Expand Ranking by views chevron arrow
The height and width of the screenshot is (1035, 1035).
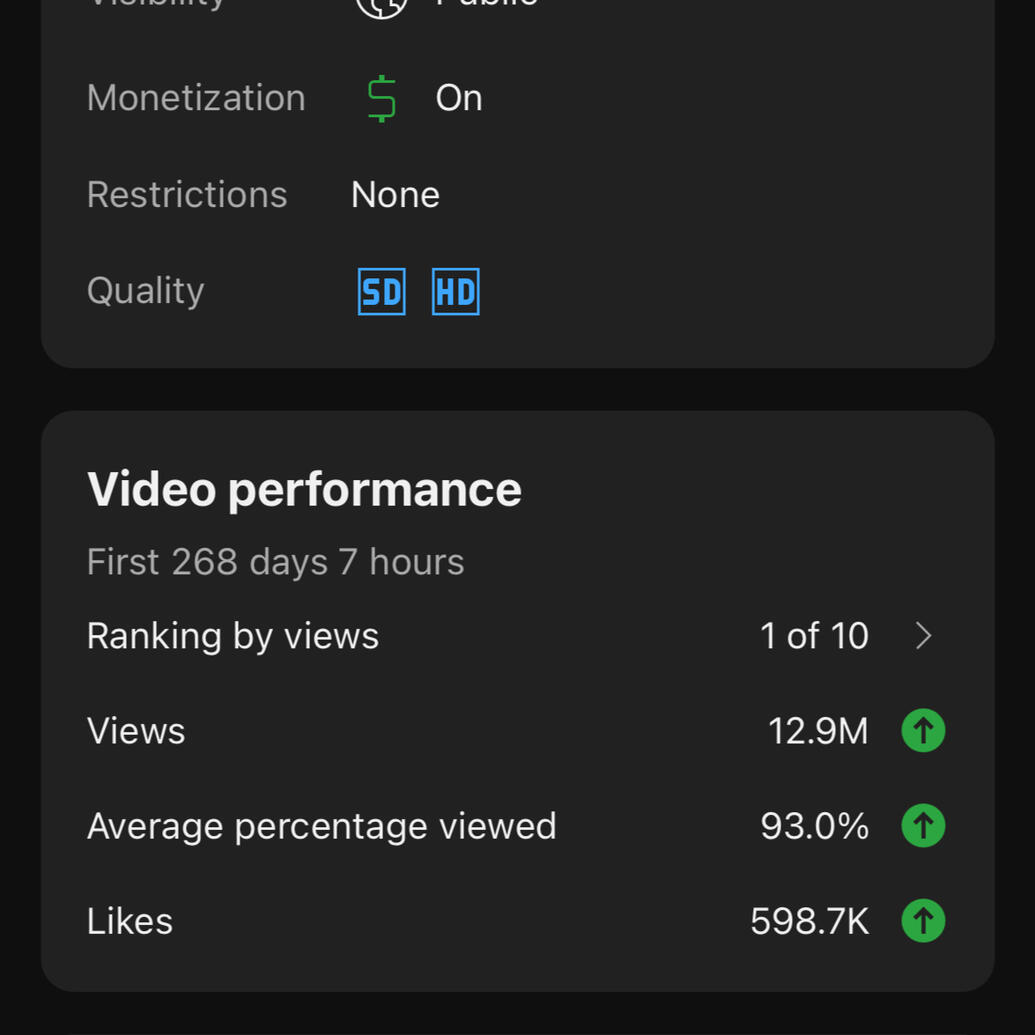923,636
